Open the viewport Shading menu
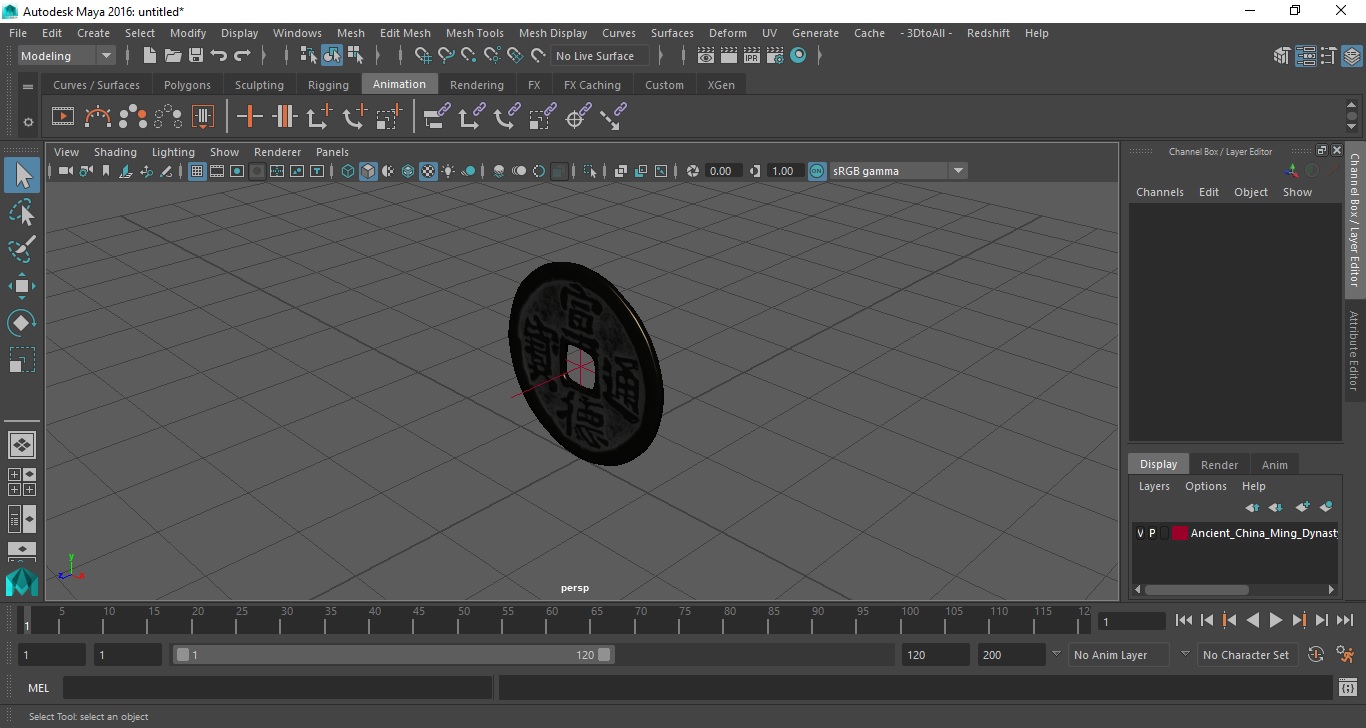This screenshot has width=1366, height=728. click(x=115, y=152)
